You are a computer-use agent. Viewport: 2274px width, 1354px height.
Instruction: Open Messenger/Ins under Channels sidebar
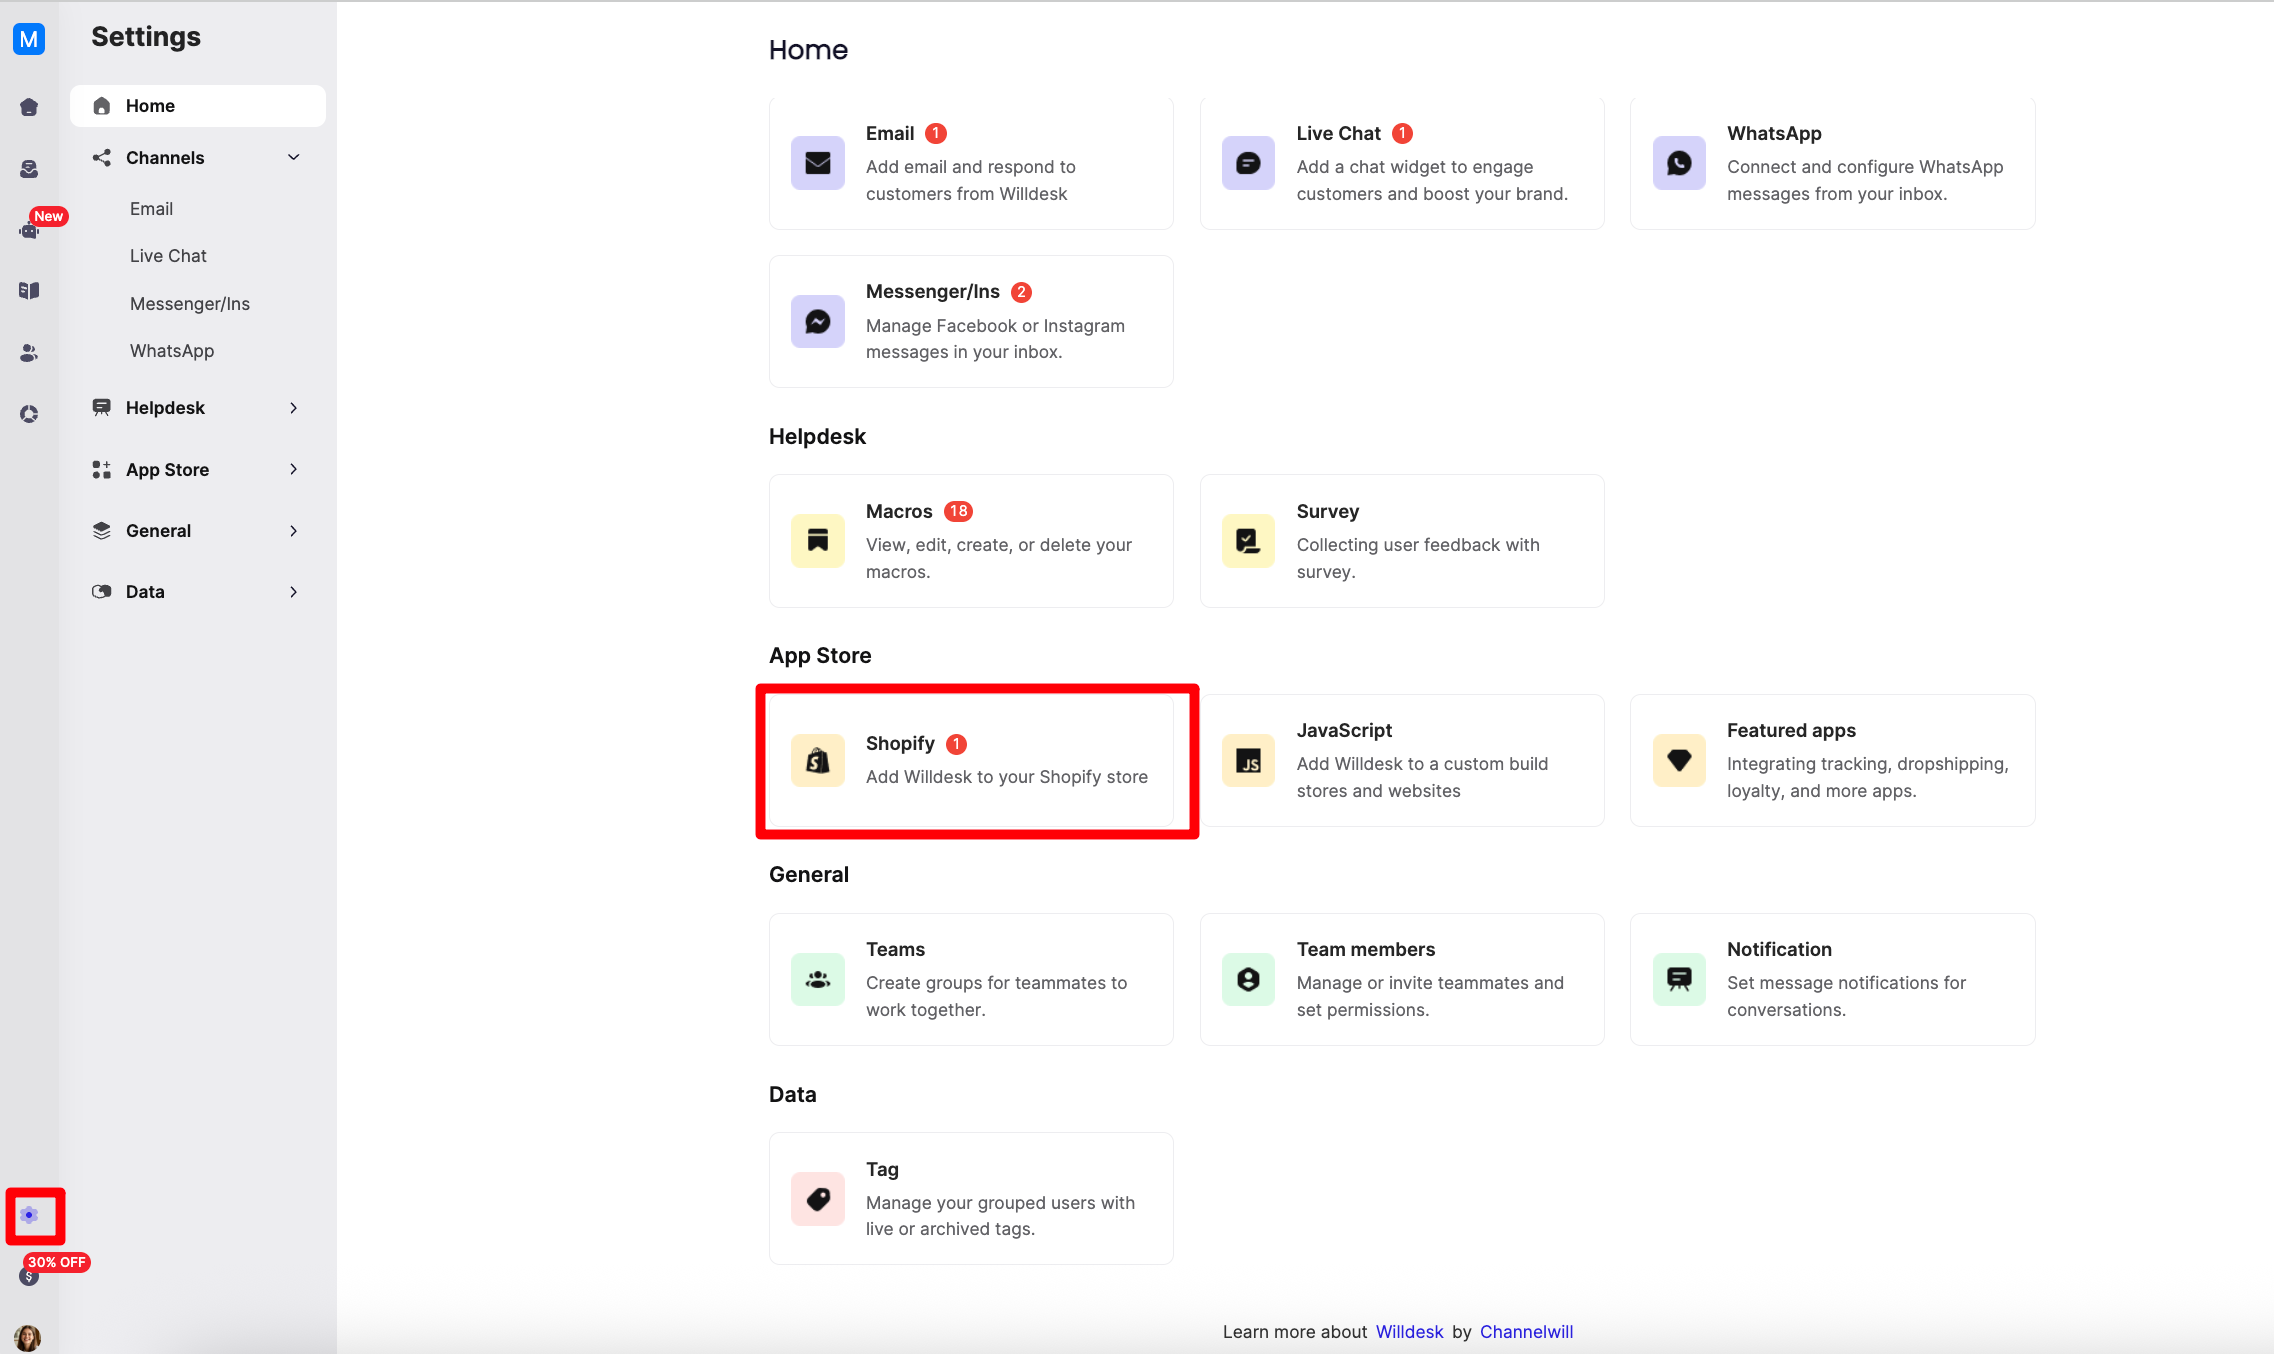tap(190, 304)
